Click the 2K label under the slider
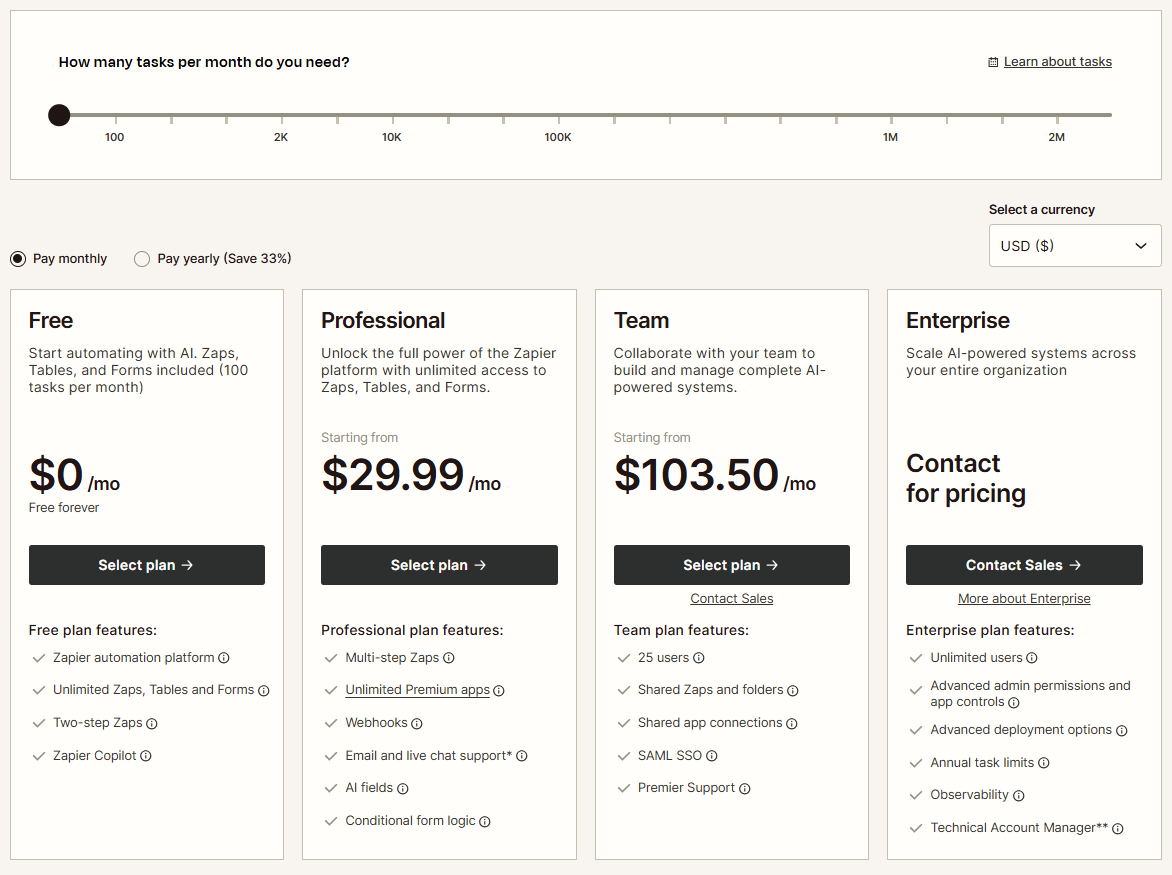 tap(281, 137)
